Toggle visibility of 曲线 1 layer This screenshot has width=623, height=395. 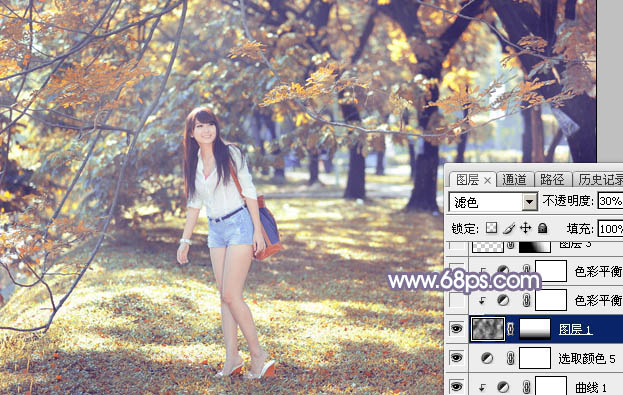pyautogui.click(x=457, y=386)
